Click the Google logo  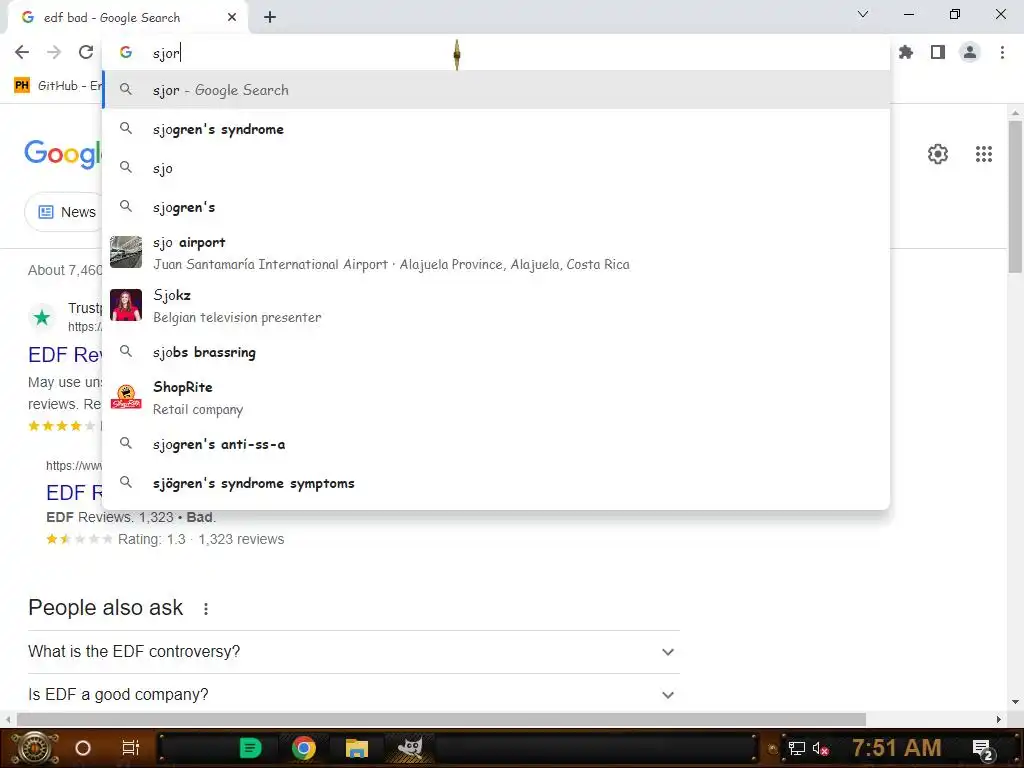click(x=63, y=153)
